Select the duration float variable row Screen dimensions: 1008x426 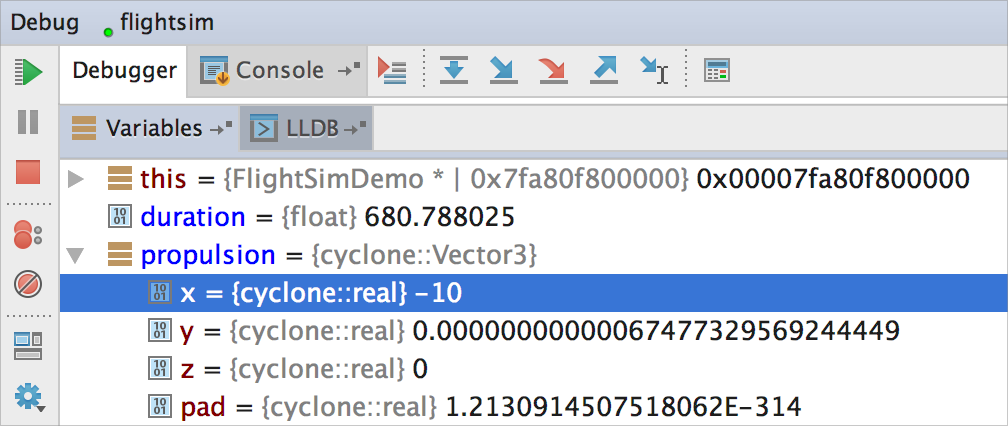pos(534,217)
